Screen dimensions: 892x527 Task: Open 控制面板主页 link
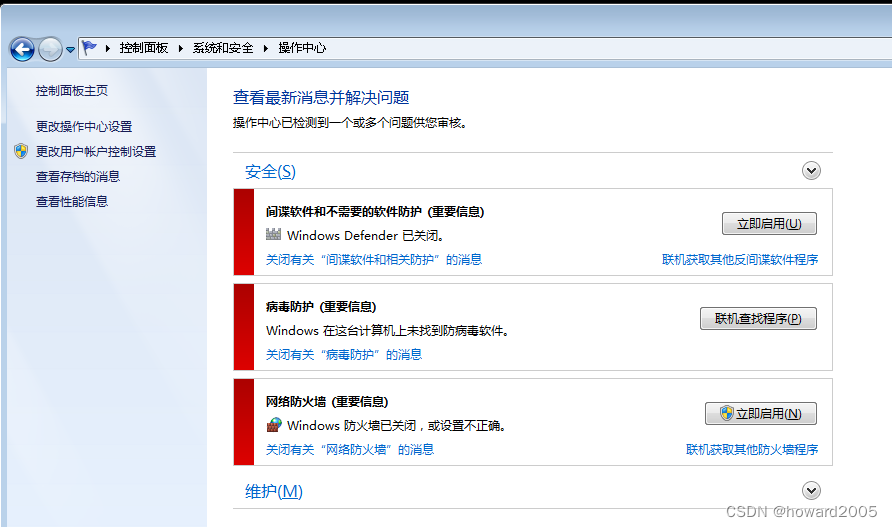pos(72,90)
